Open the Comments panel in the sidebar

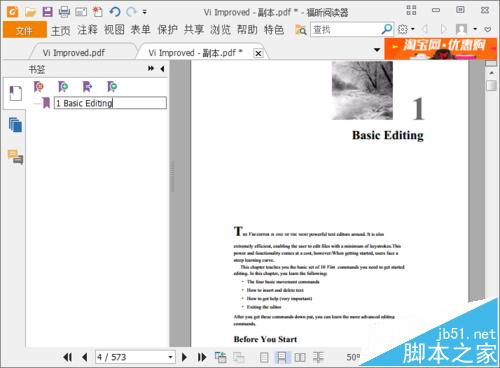point(15,157)
